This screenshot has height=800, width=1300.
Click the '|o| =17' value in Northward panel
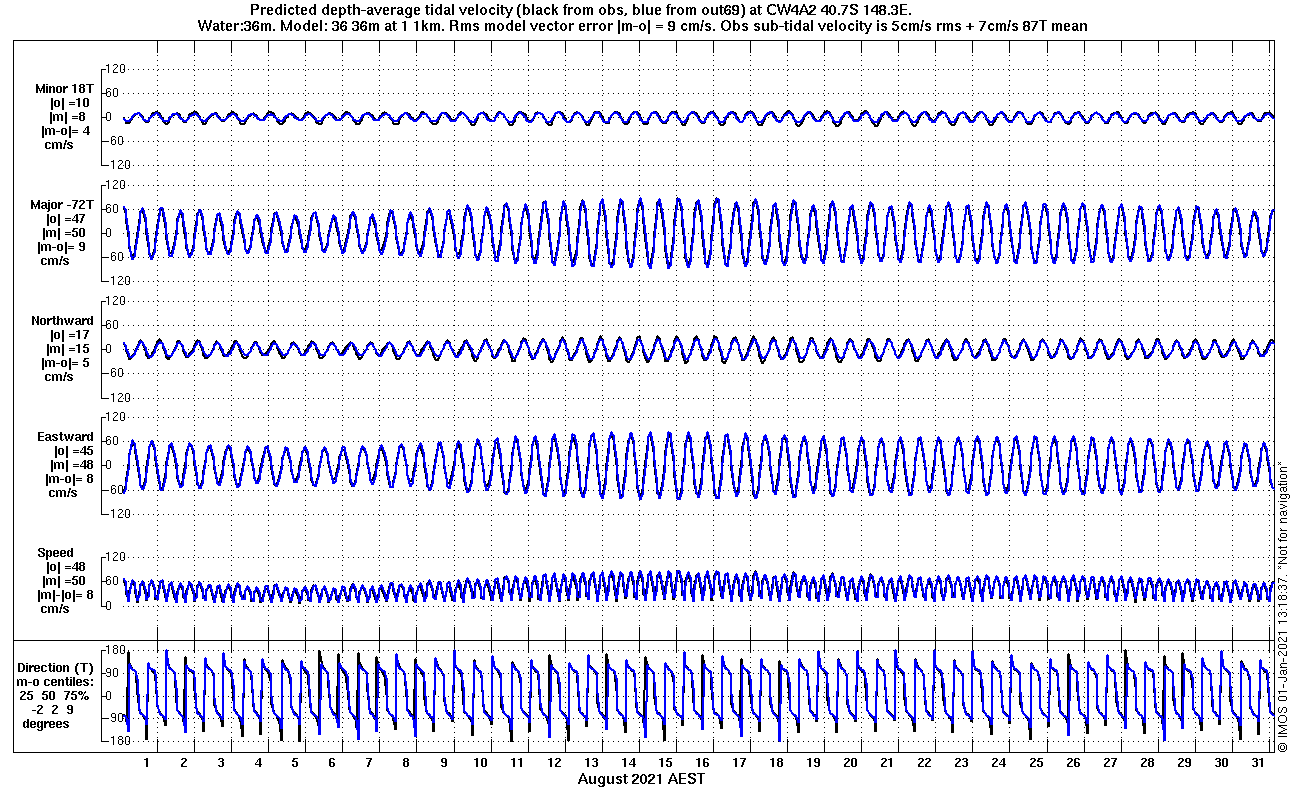[x=69, y=335]
